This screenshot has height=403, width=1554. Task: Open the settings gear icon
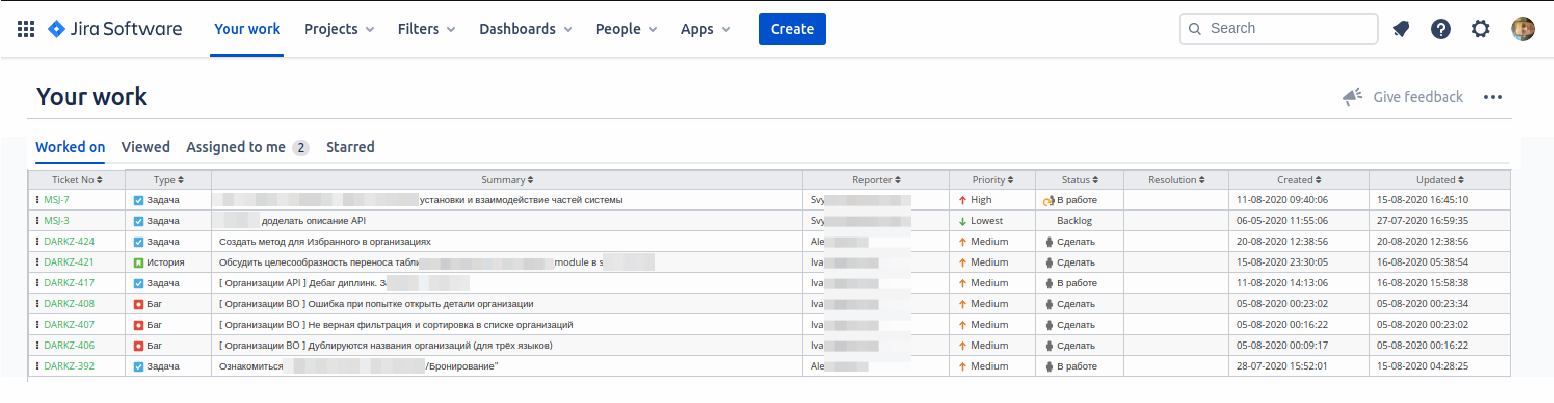[1481, 29]
